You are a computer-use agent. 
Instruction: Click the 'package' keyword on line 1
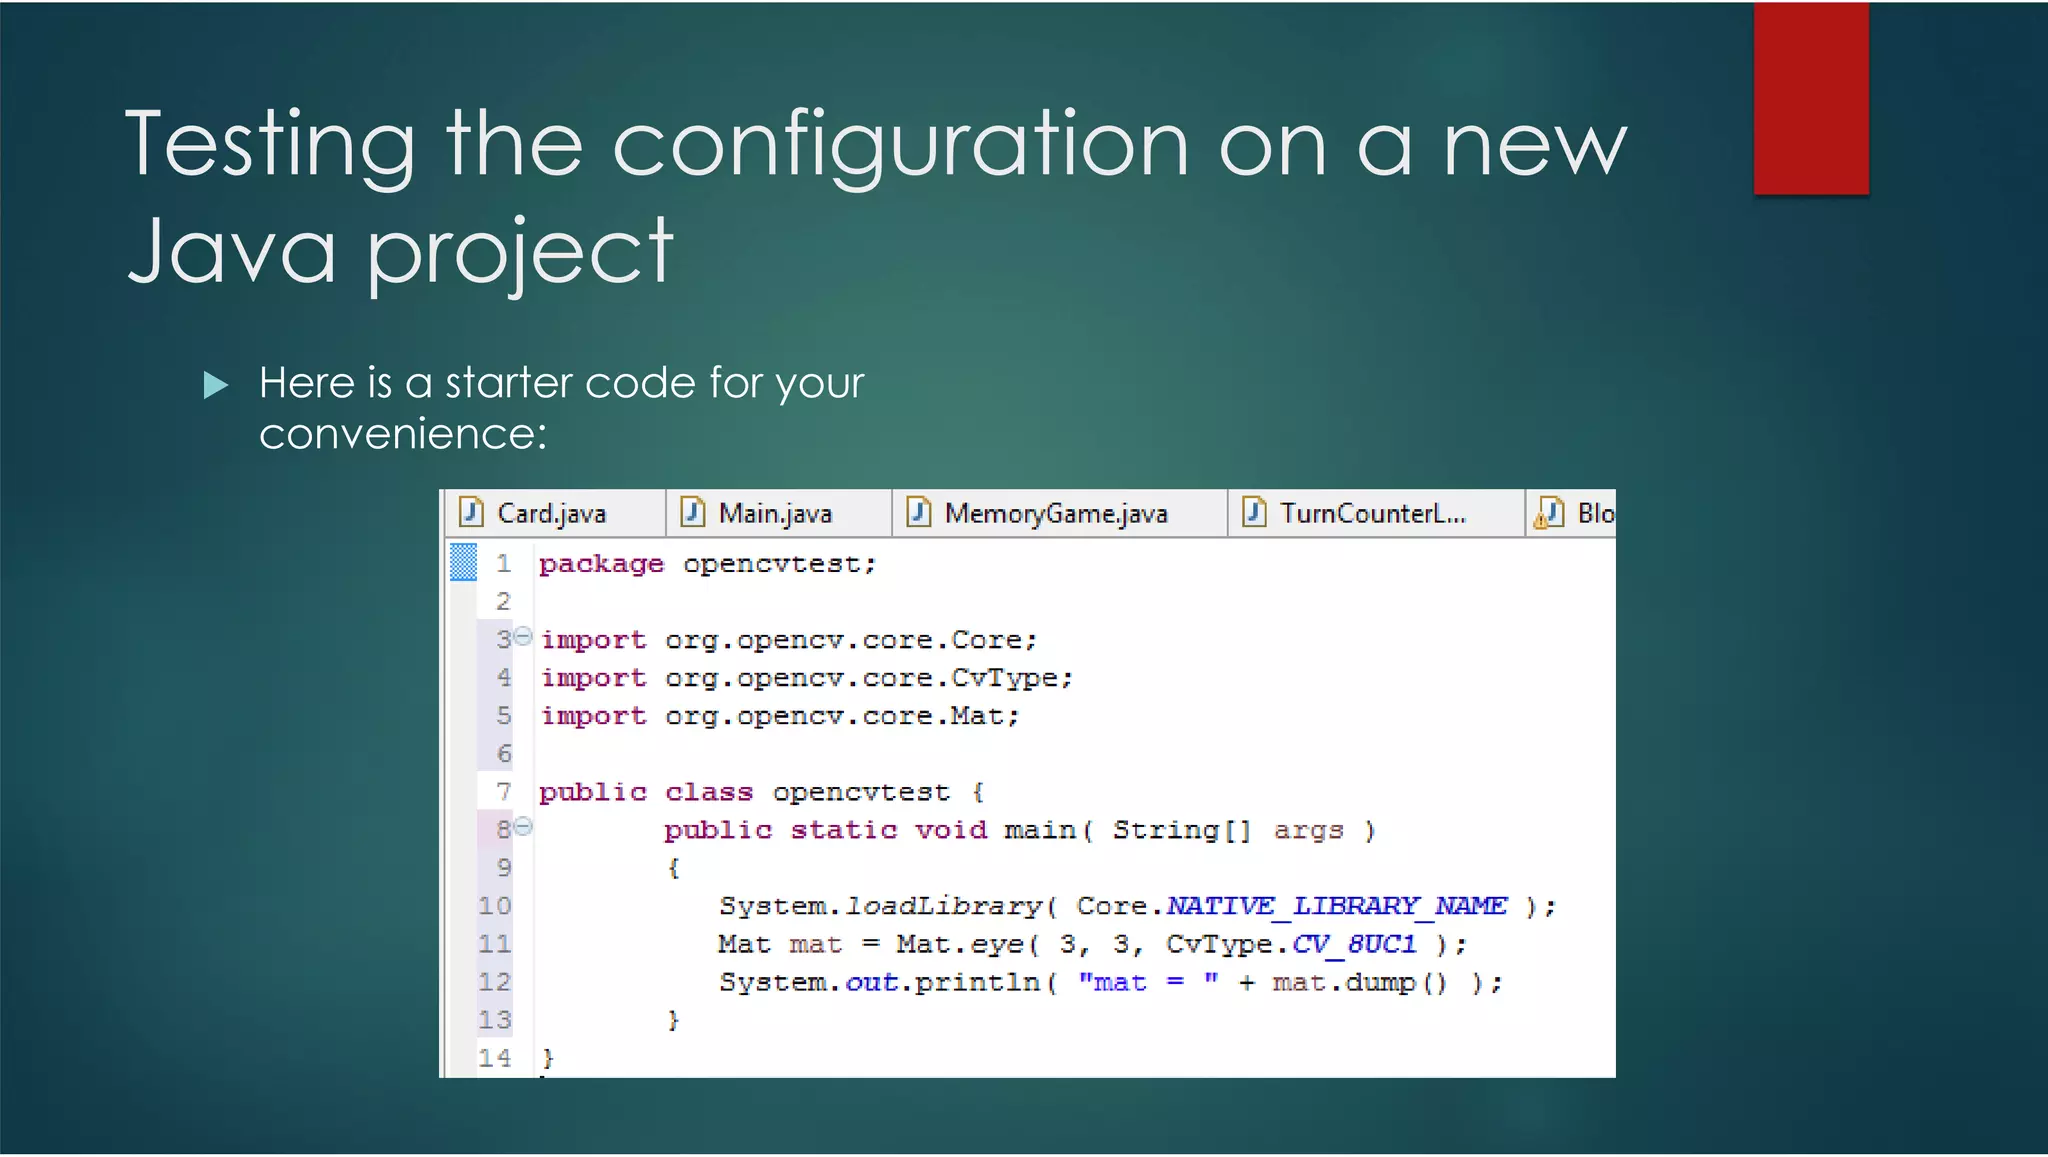click(x=601, y=564)
